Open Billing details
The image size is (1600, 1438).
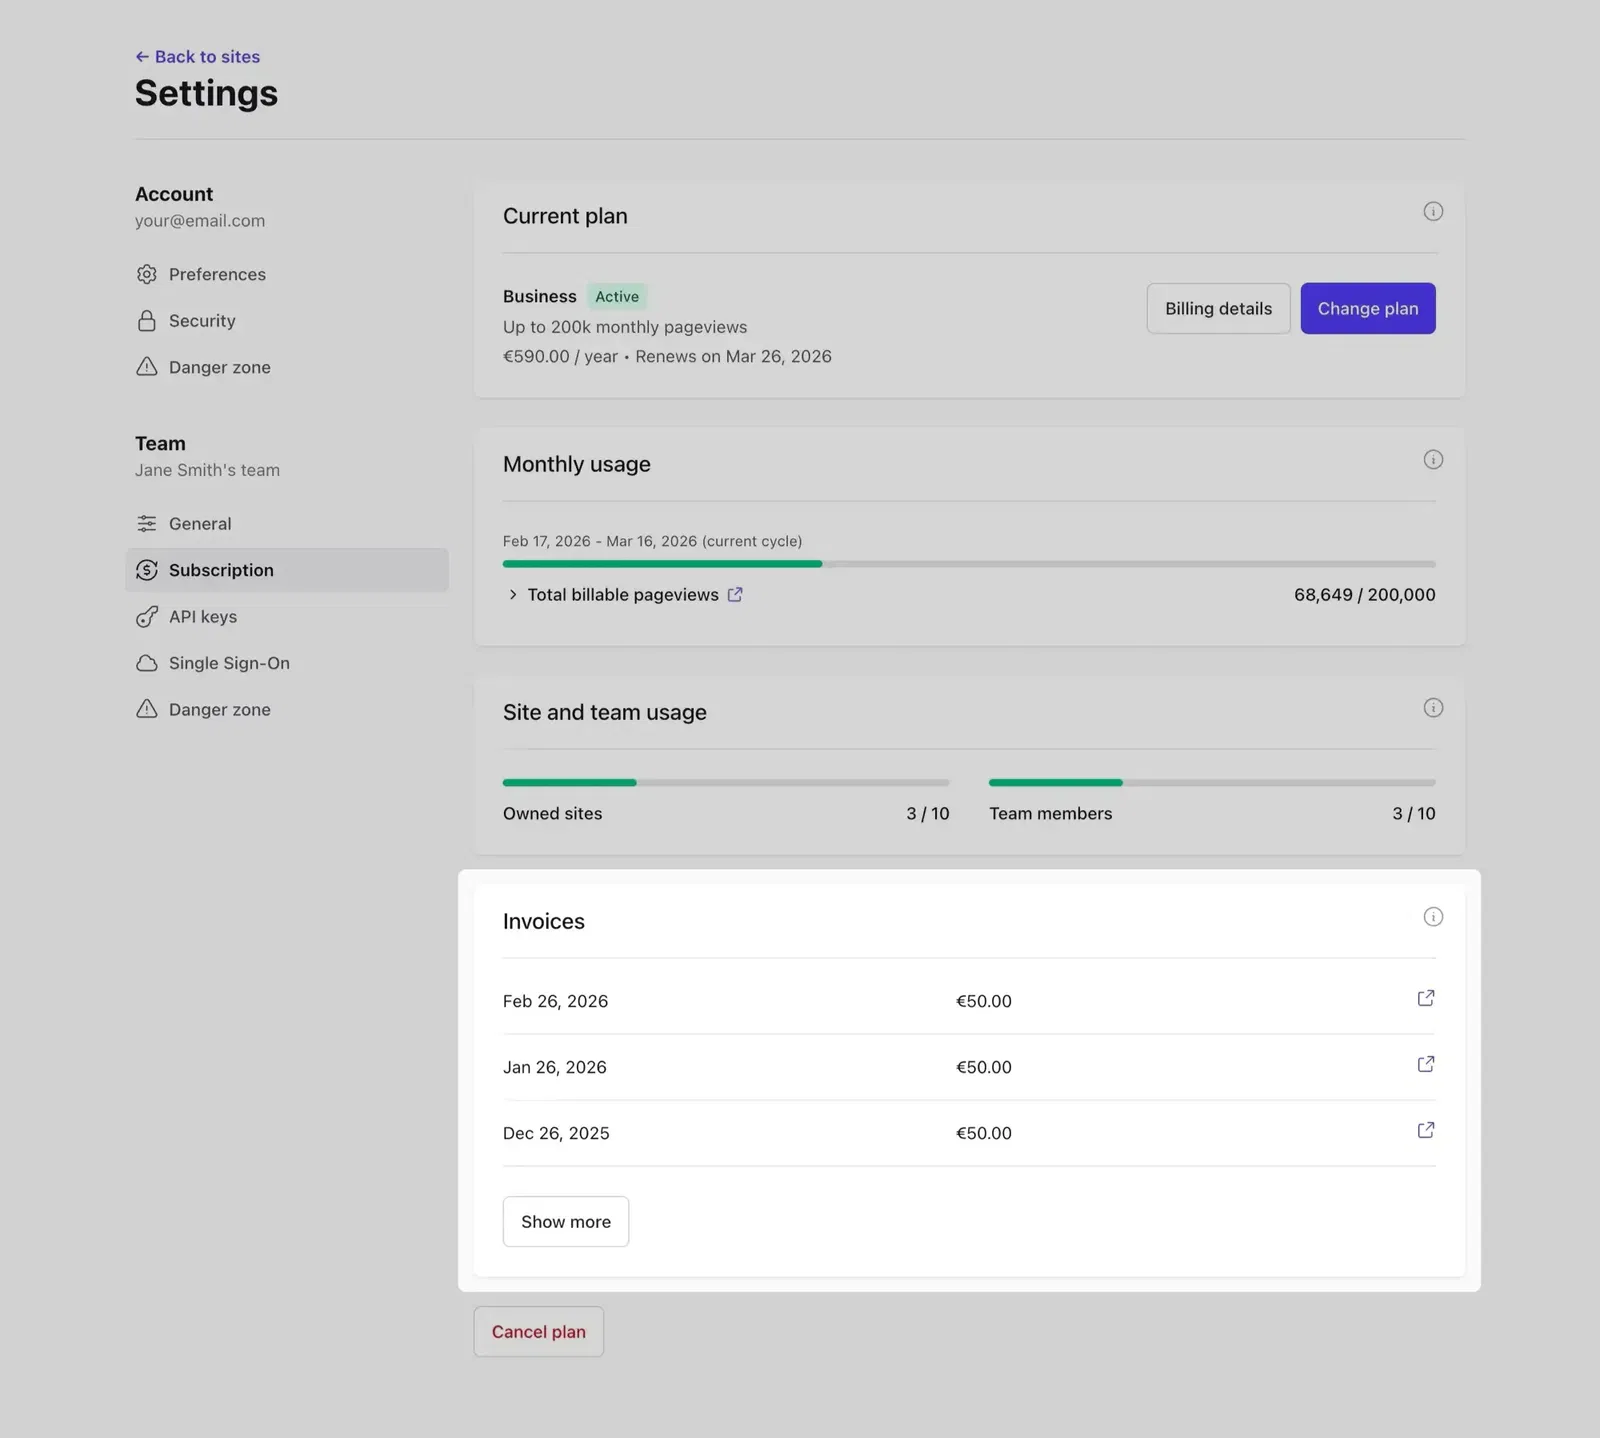coord(1218,308)
